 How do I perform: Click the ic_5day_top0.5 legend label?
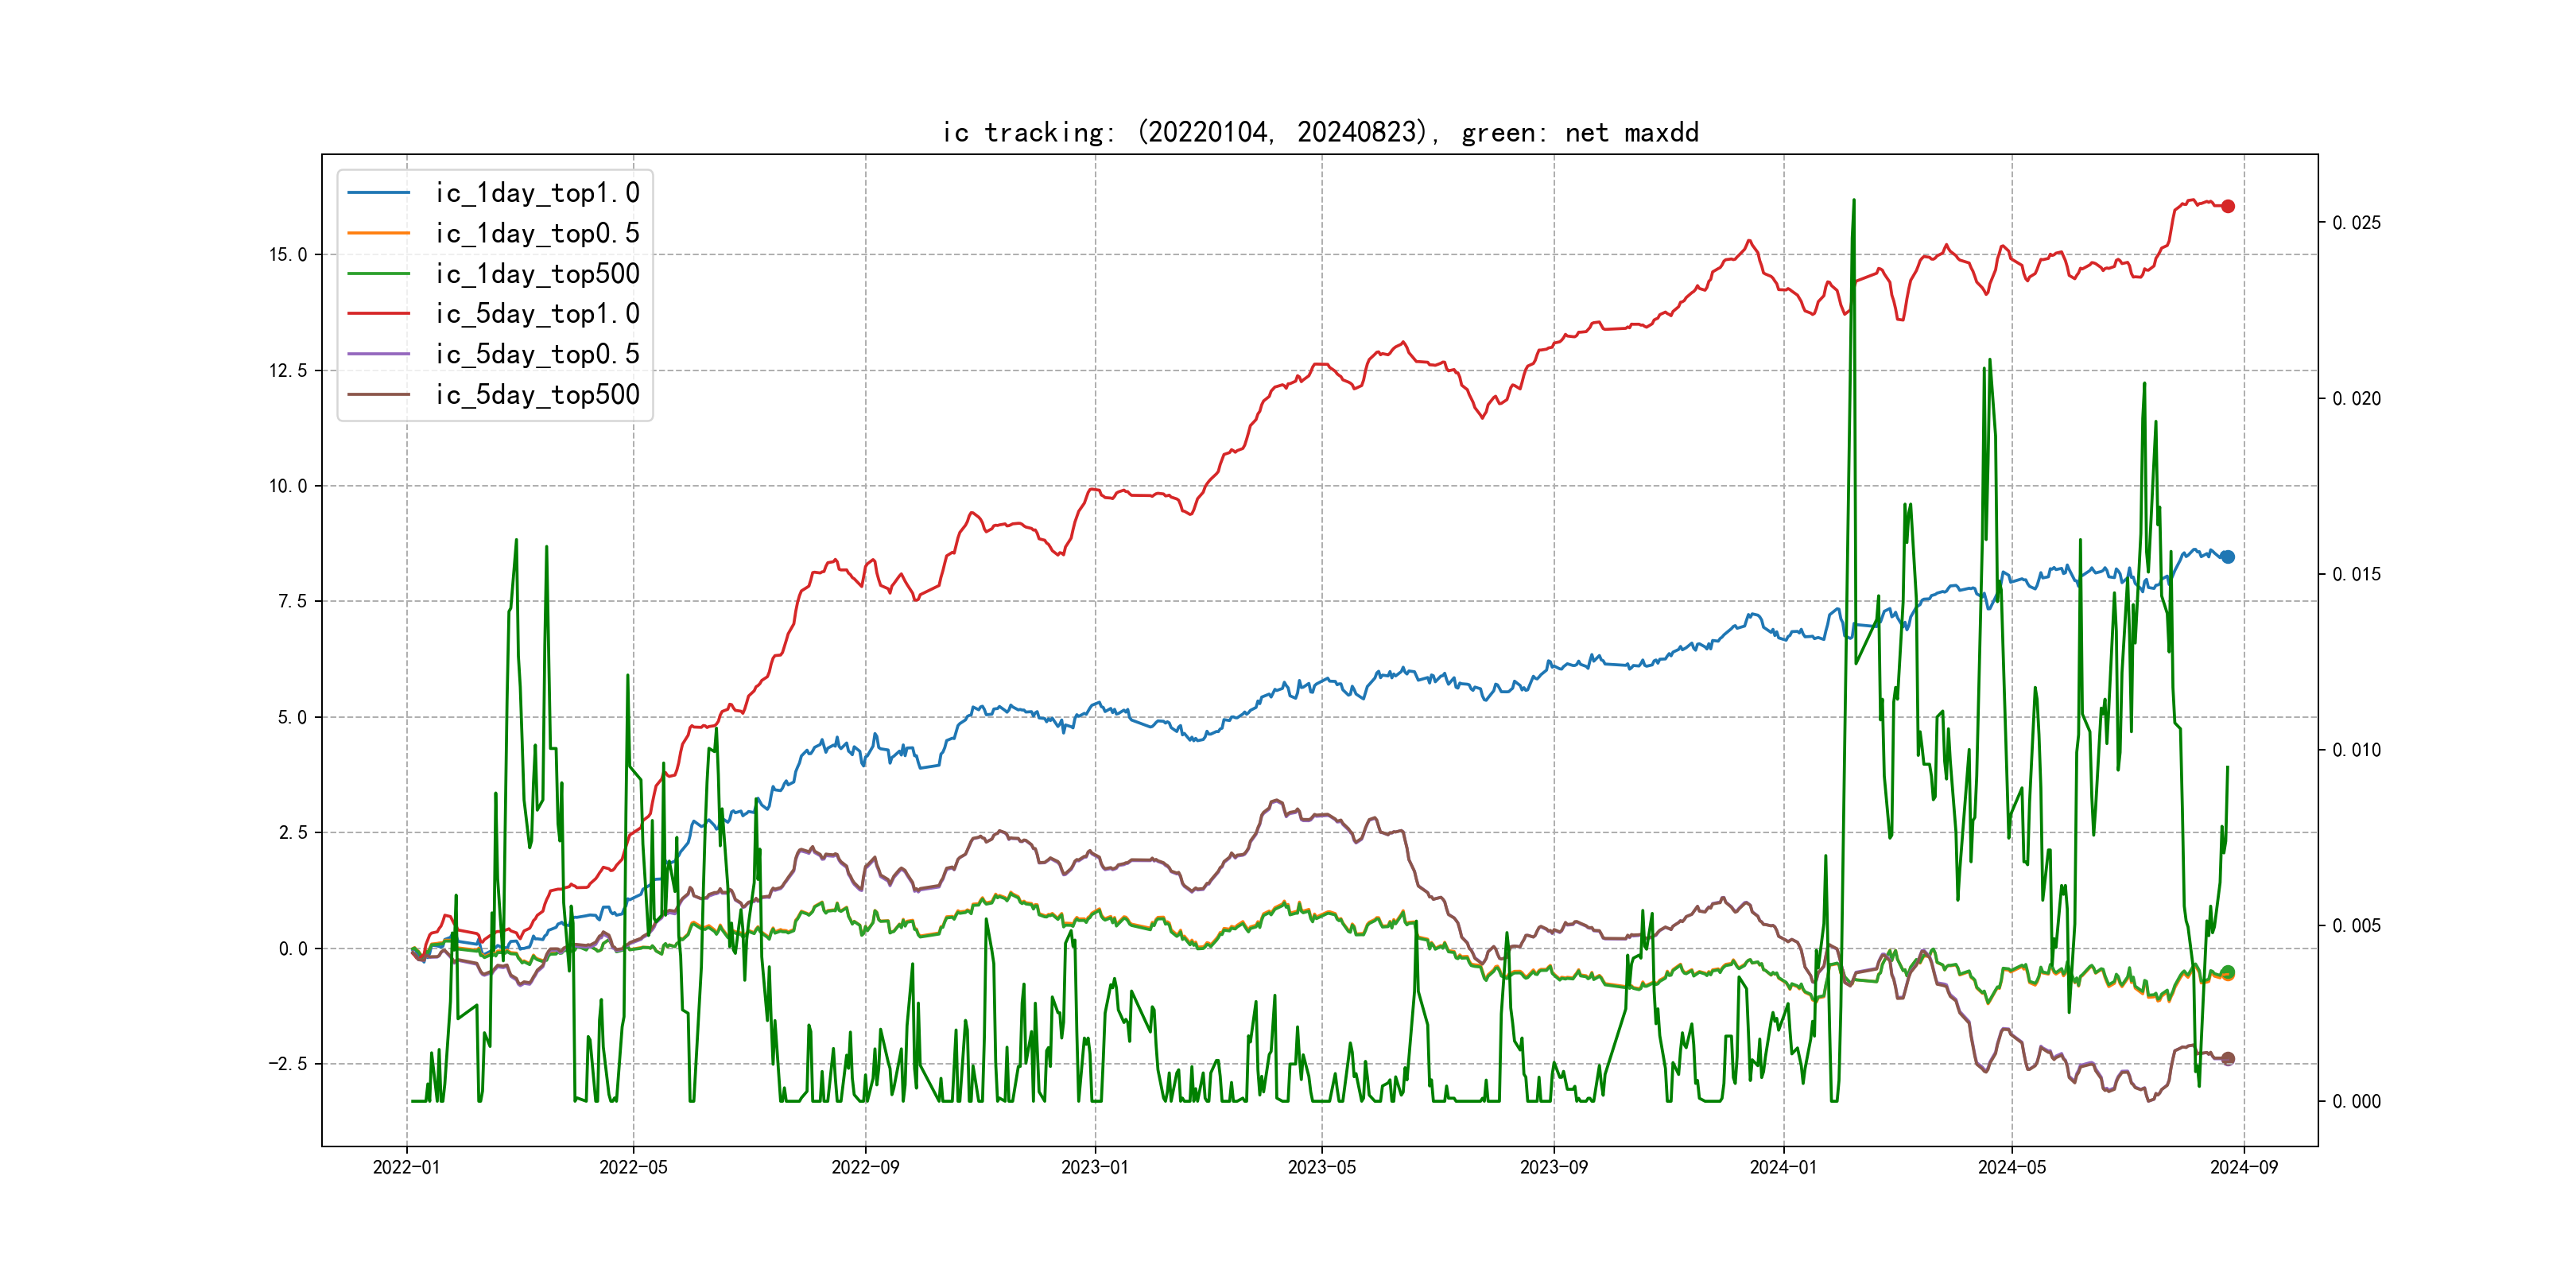pos(537,354)
